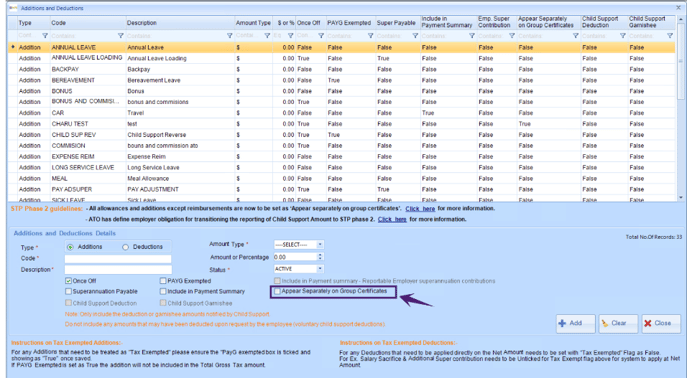Sort by Amount Type column header
The image size is (687, 378).
pyautogui.click(x=253, y=23)
